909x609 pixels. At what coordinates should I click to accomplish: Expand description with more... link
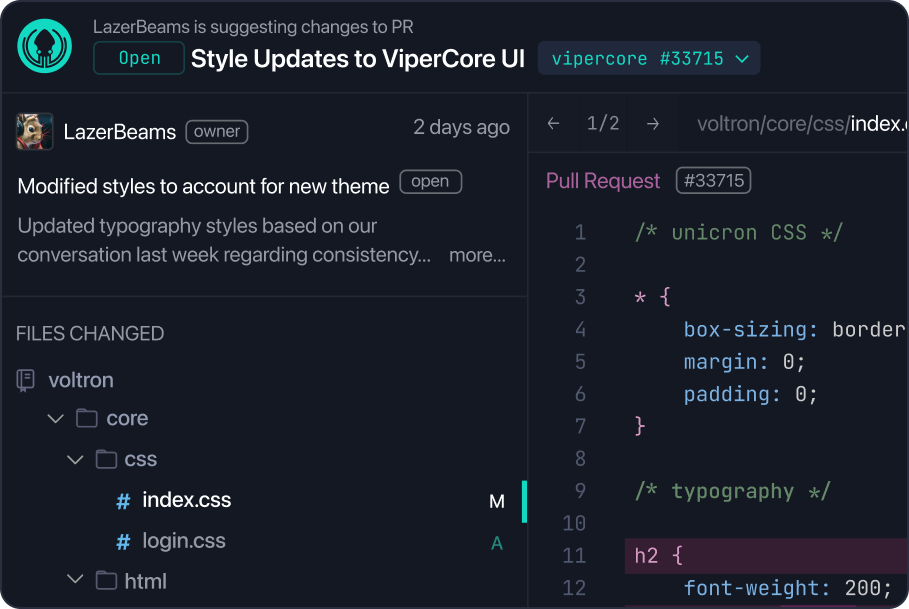477,255
